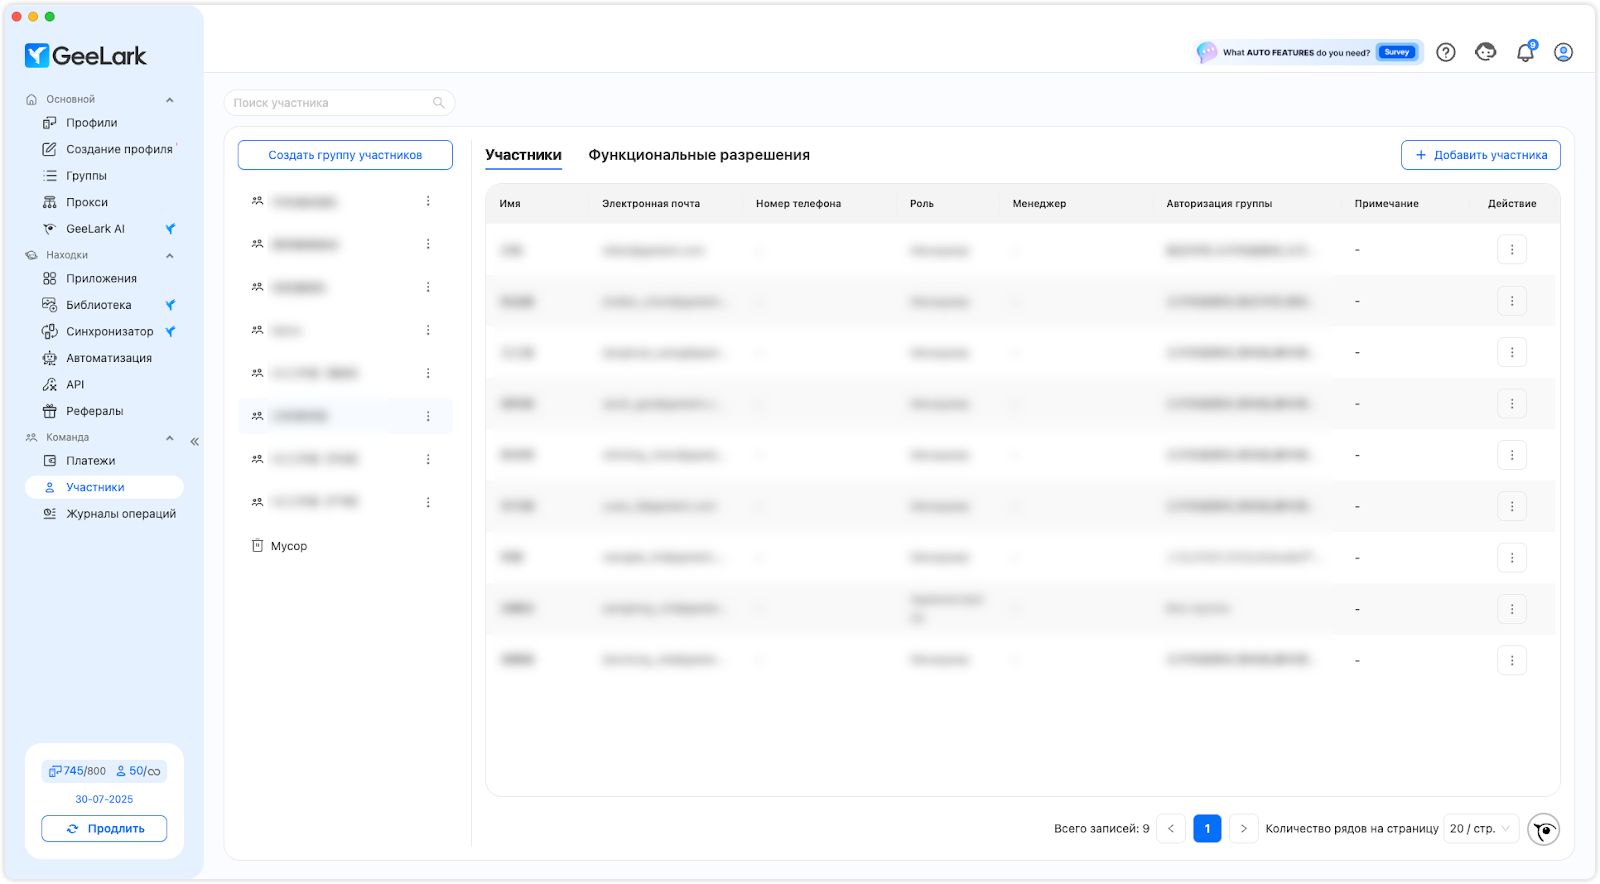Open Журналы операций

click(x=120, y=514)
